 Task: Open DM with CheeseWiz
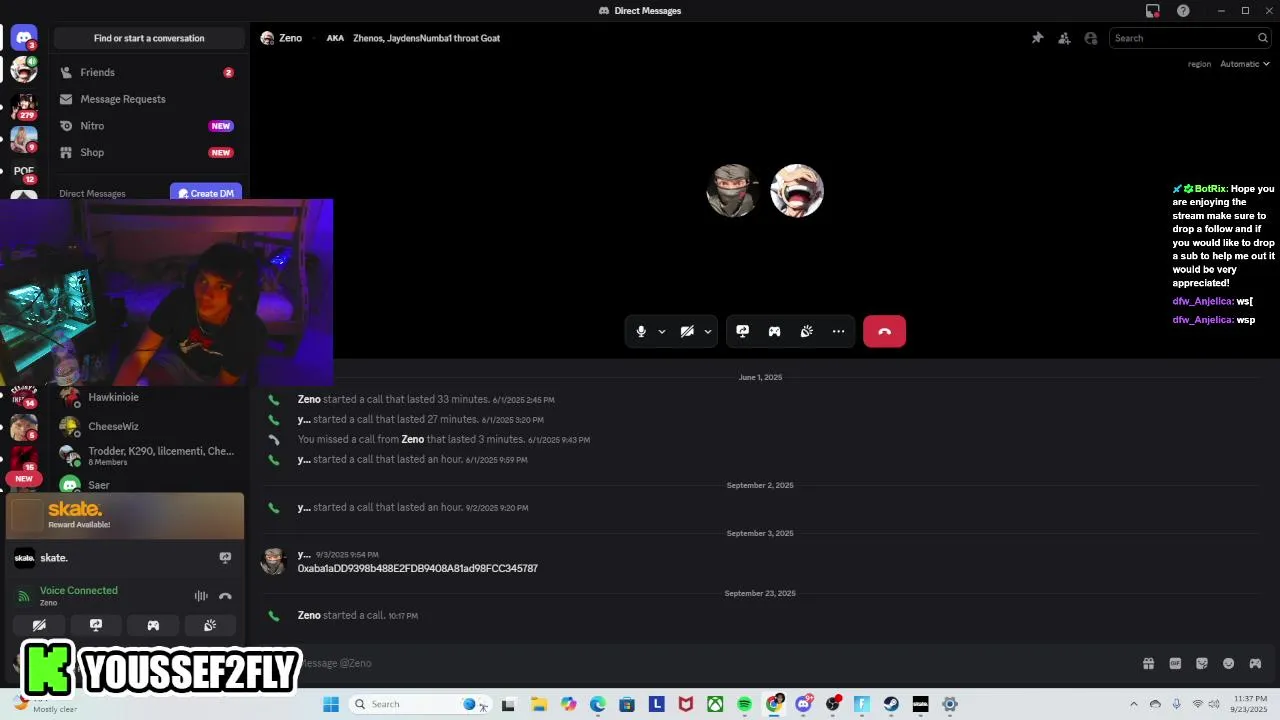tap(148, 426)
